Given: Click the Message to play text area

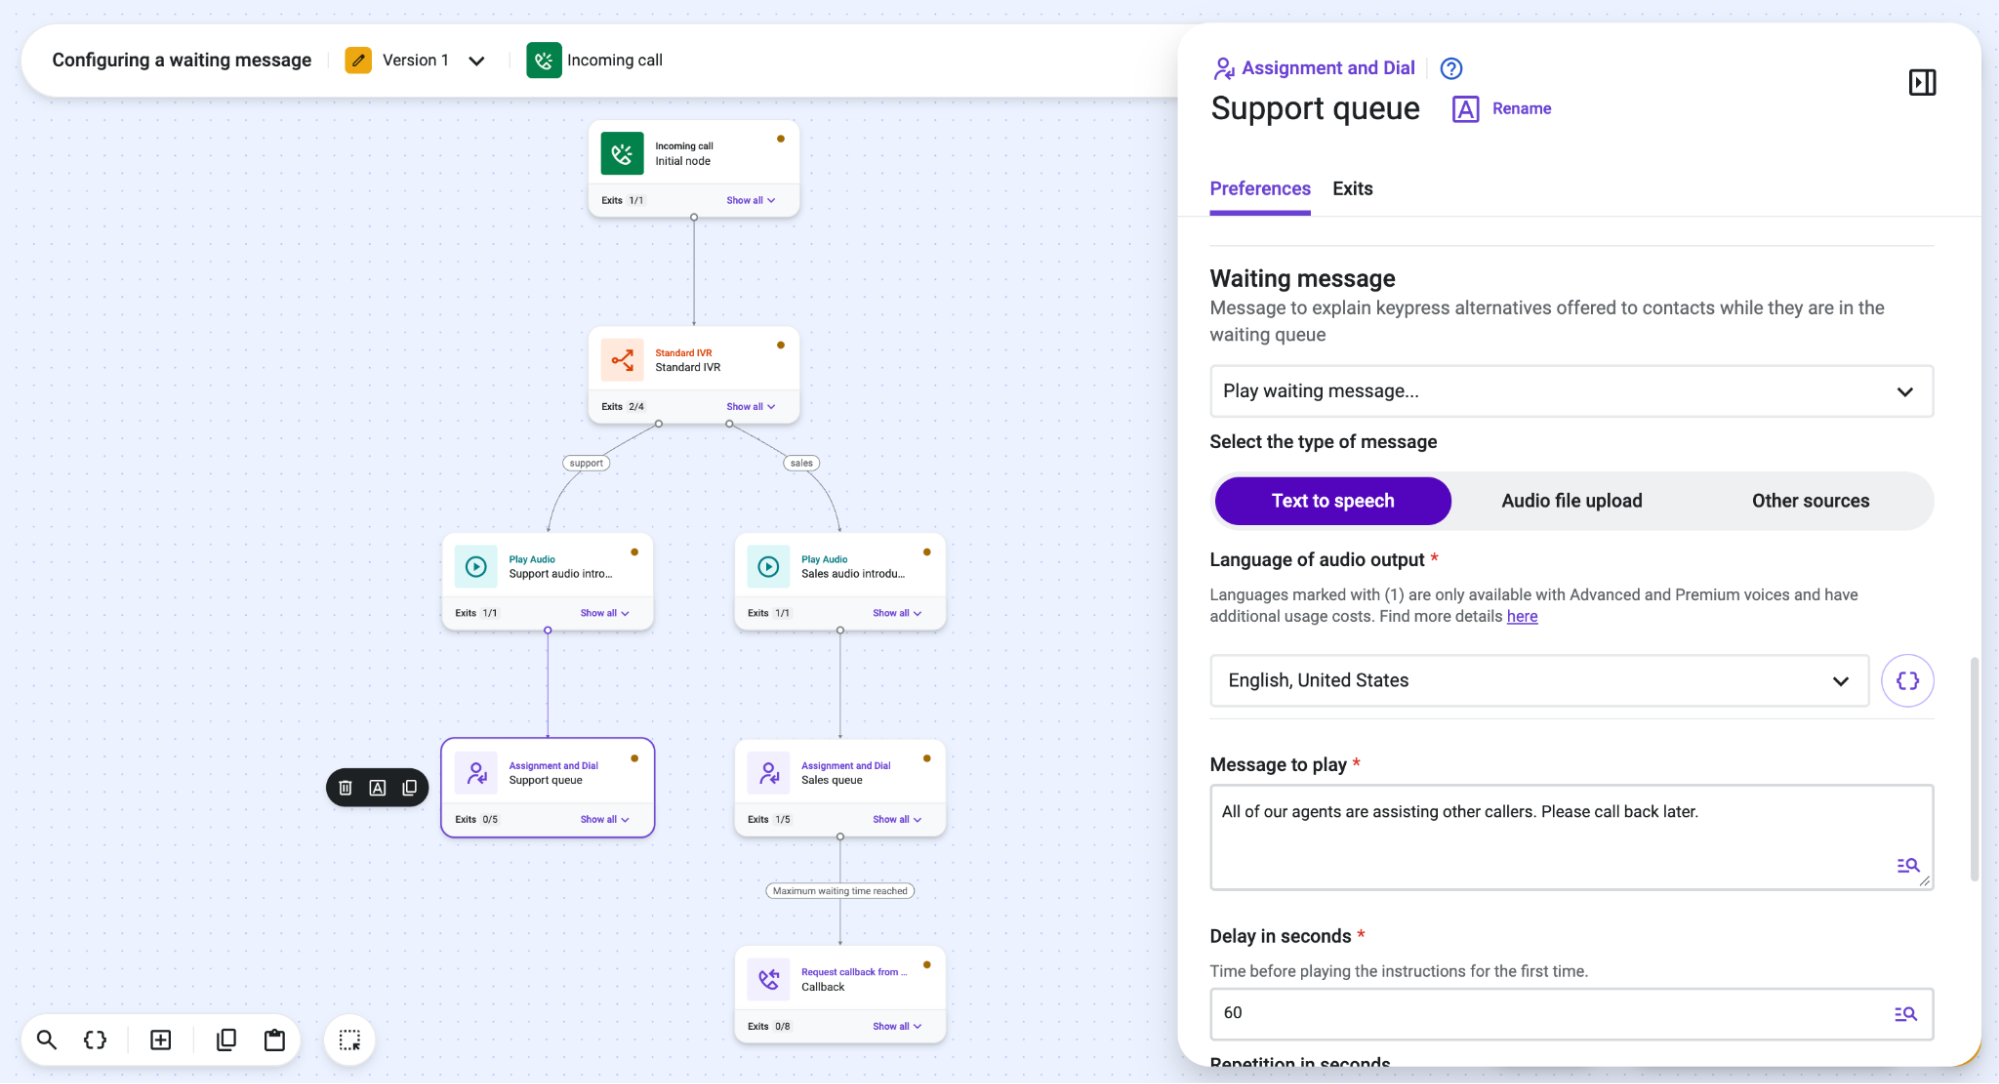Looking at the screenshot, I should (x=1571, y=837).
